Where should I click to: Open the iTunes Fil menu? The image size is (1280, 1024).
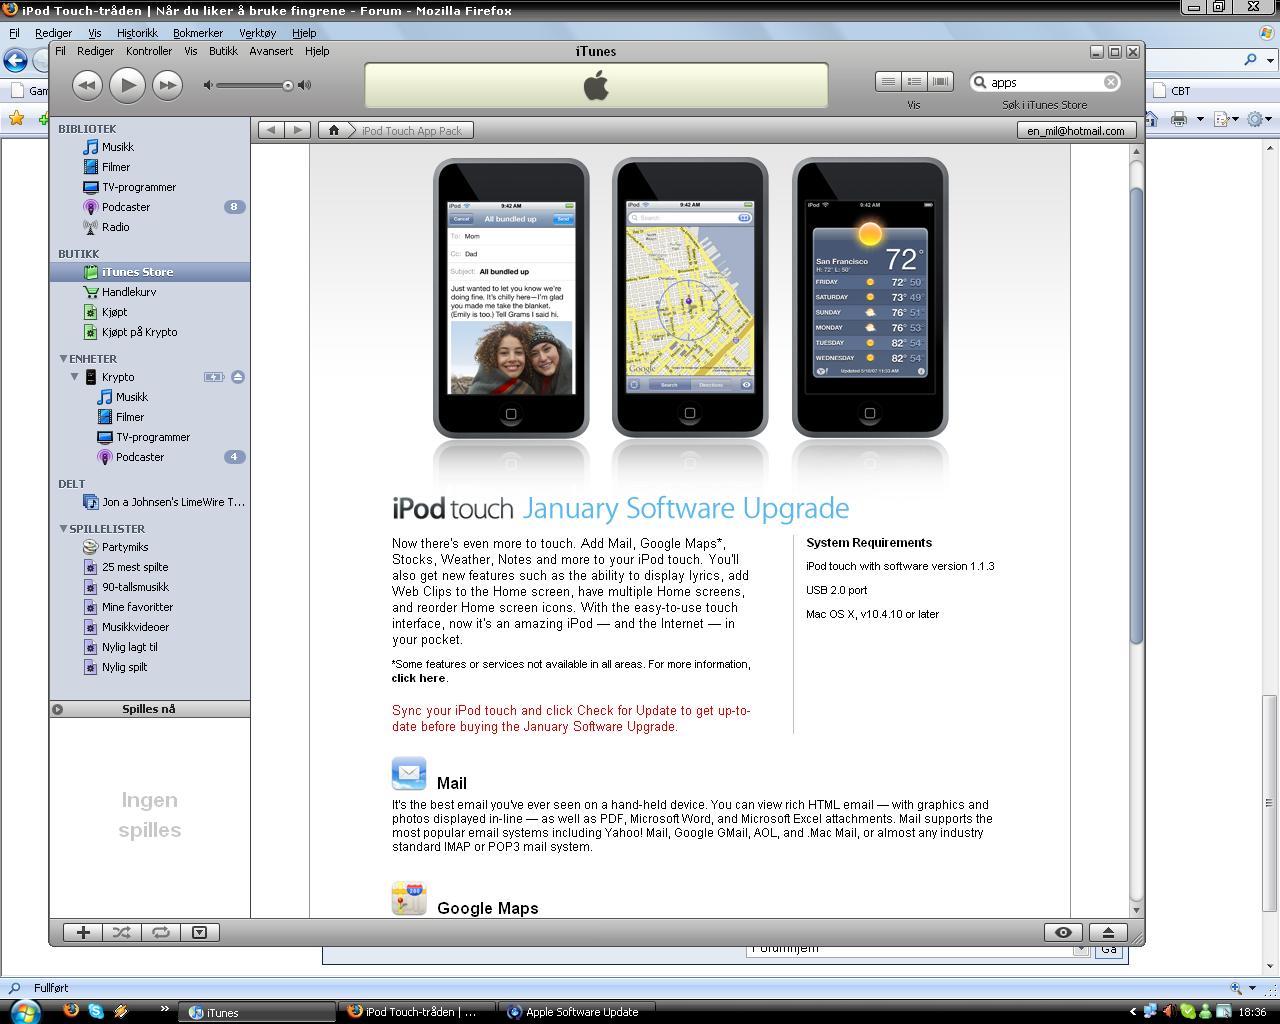(60, 51)
